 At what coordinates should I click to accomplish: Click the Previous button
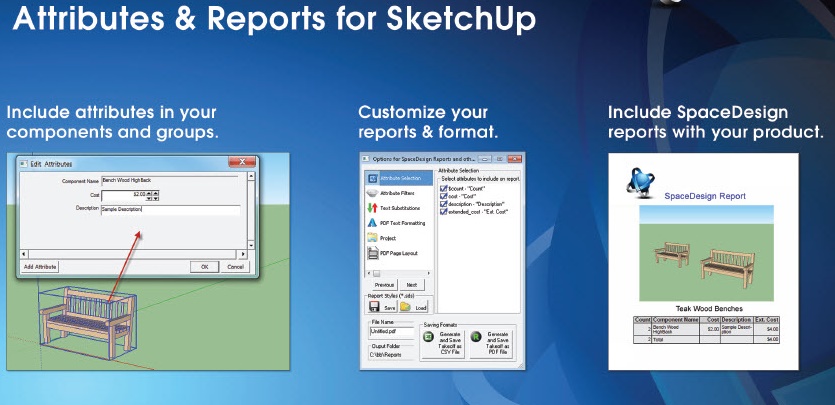384,285
